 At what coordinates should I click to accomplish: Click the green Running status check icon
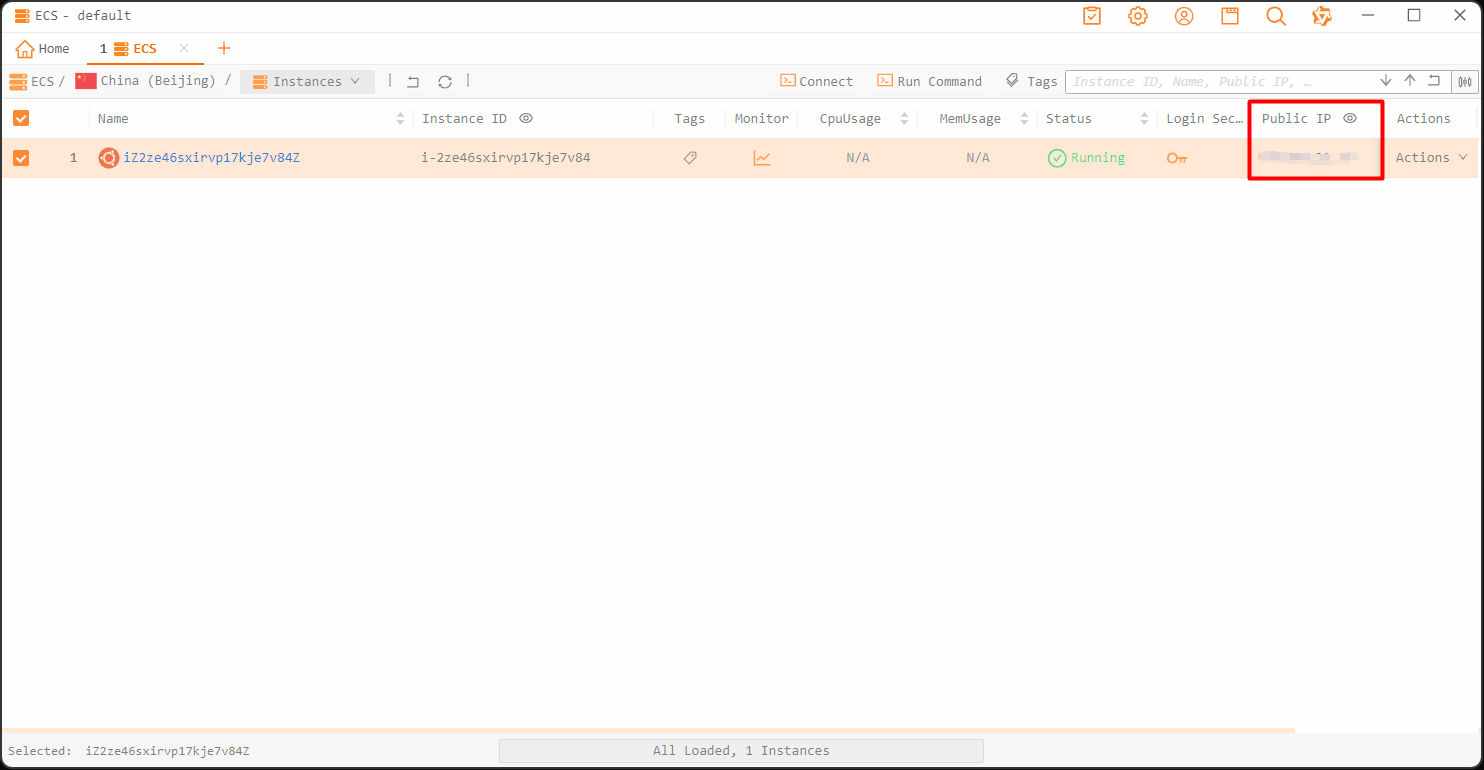1057,158
